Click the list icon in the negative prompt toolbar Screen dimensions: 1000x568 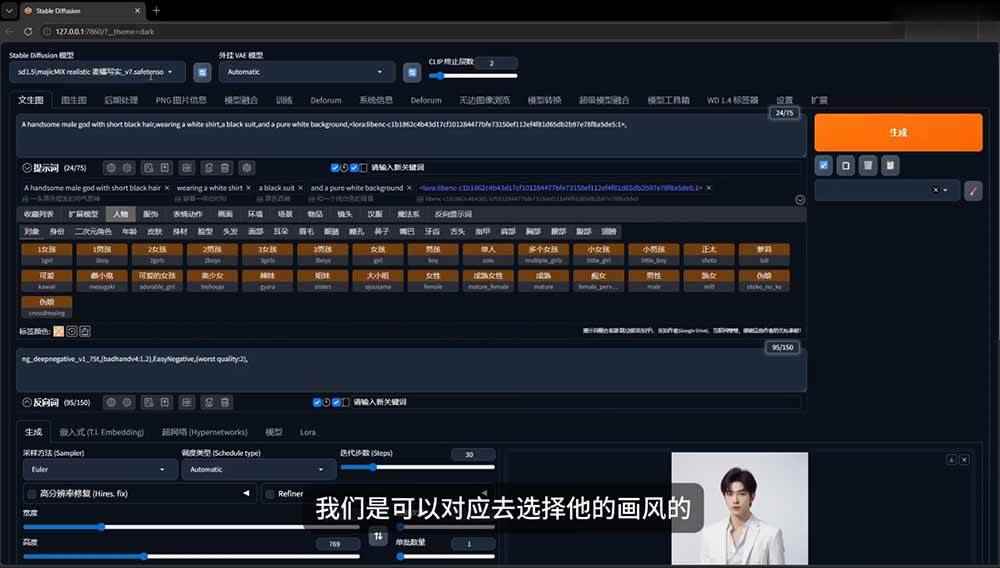tap(187, 402)
